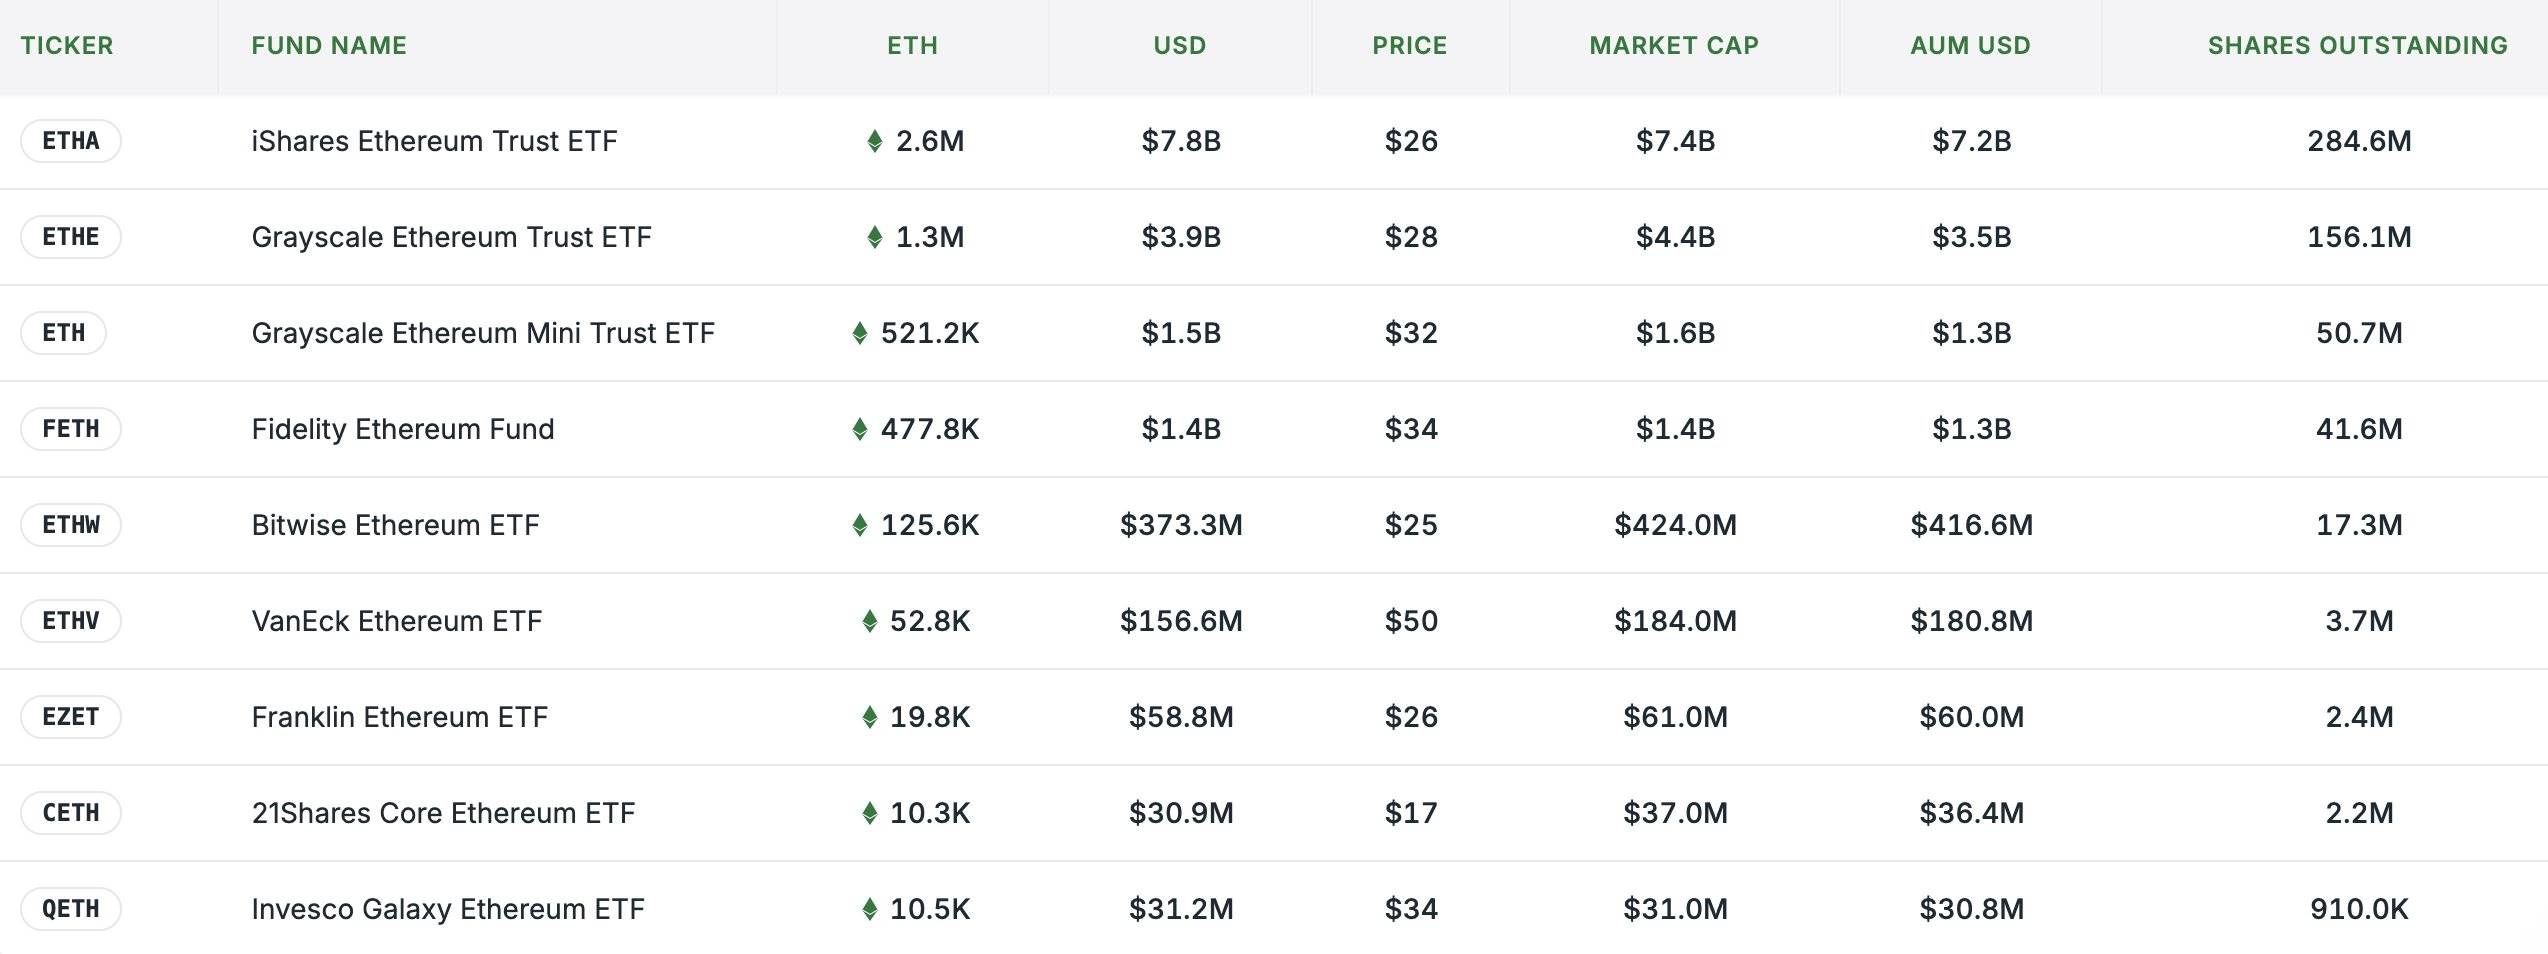Sort table by the ETH column header

(912, 46)
